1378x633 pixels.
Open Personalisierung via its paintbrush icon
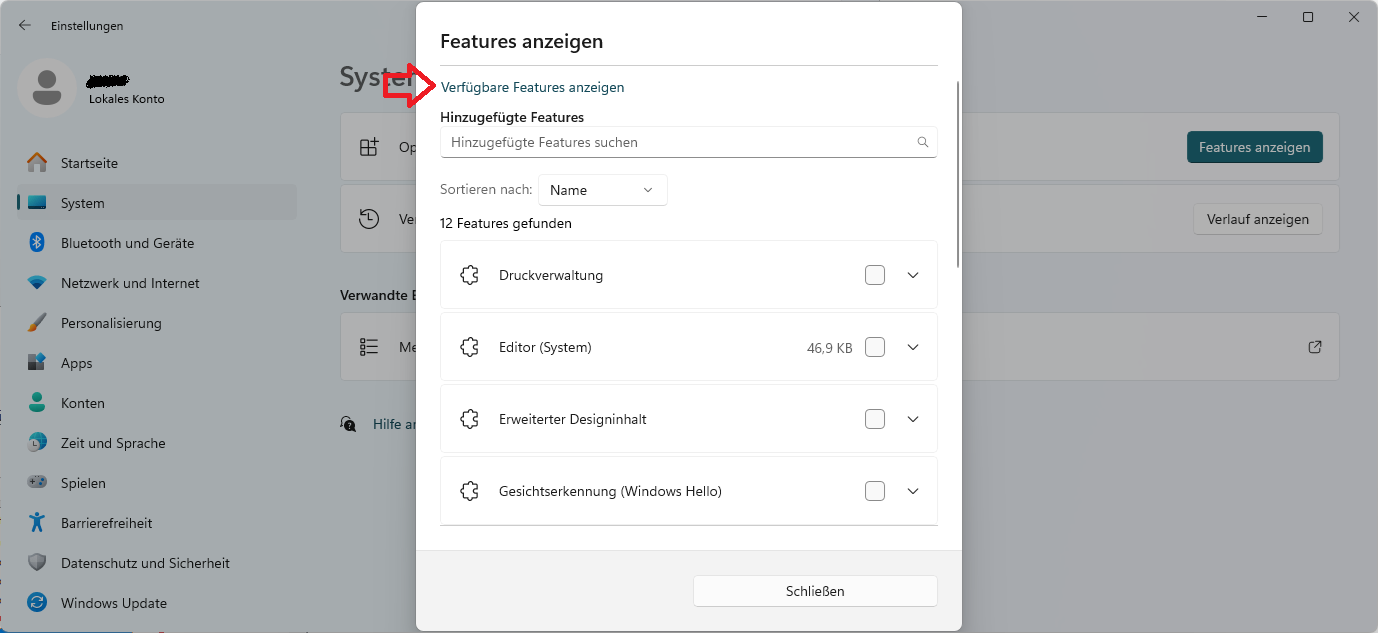35,322
